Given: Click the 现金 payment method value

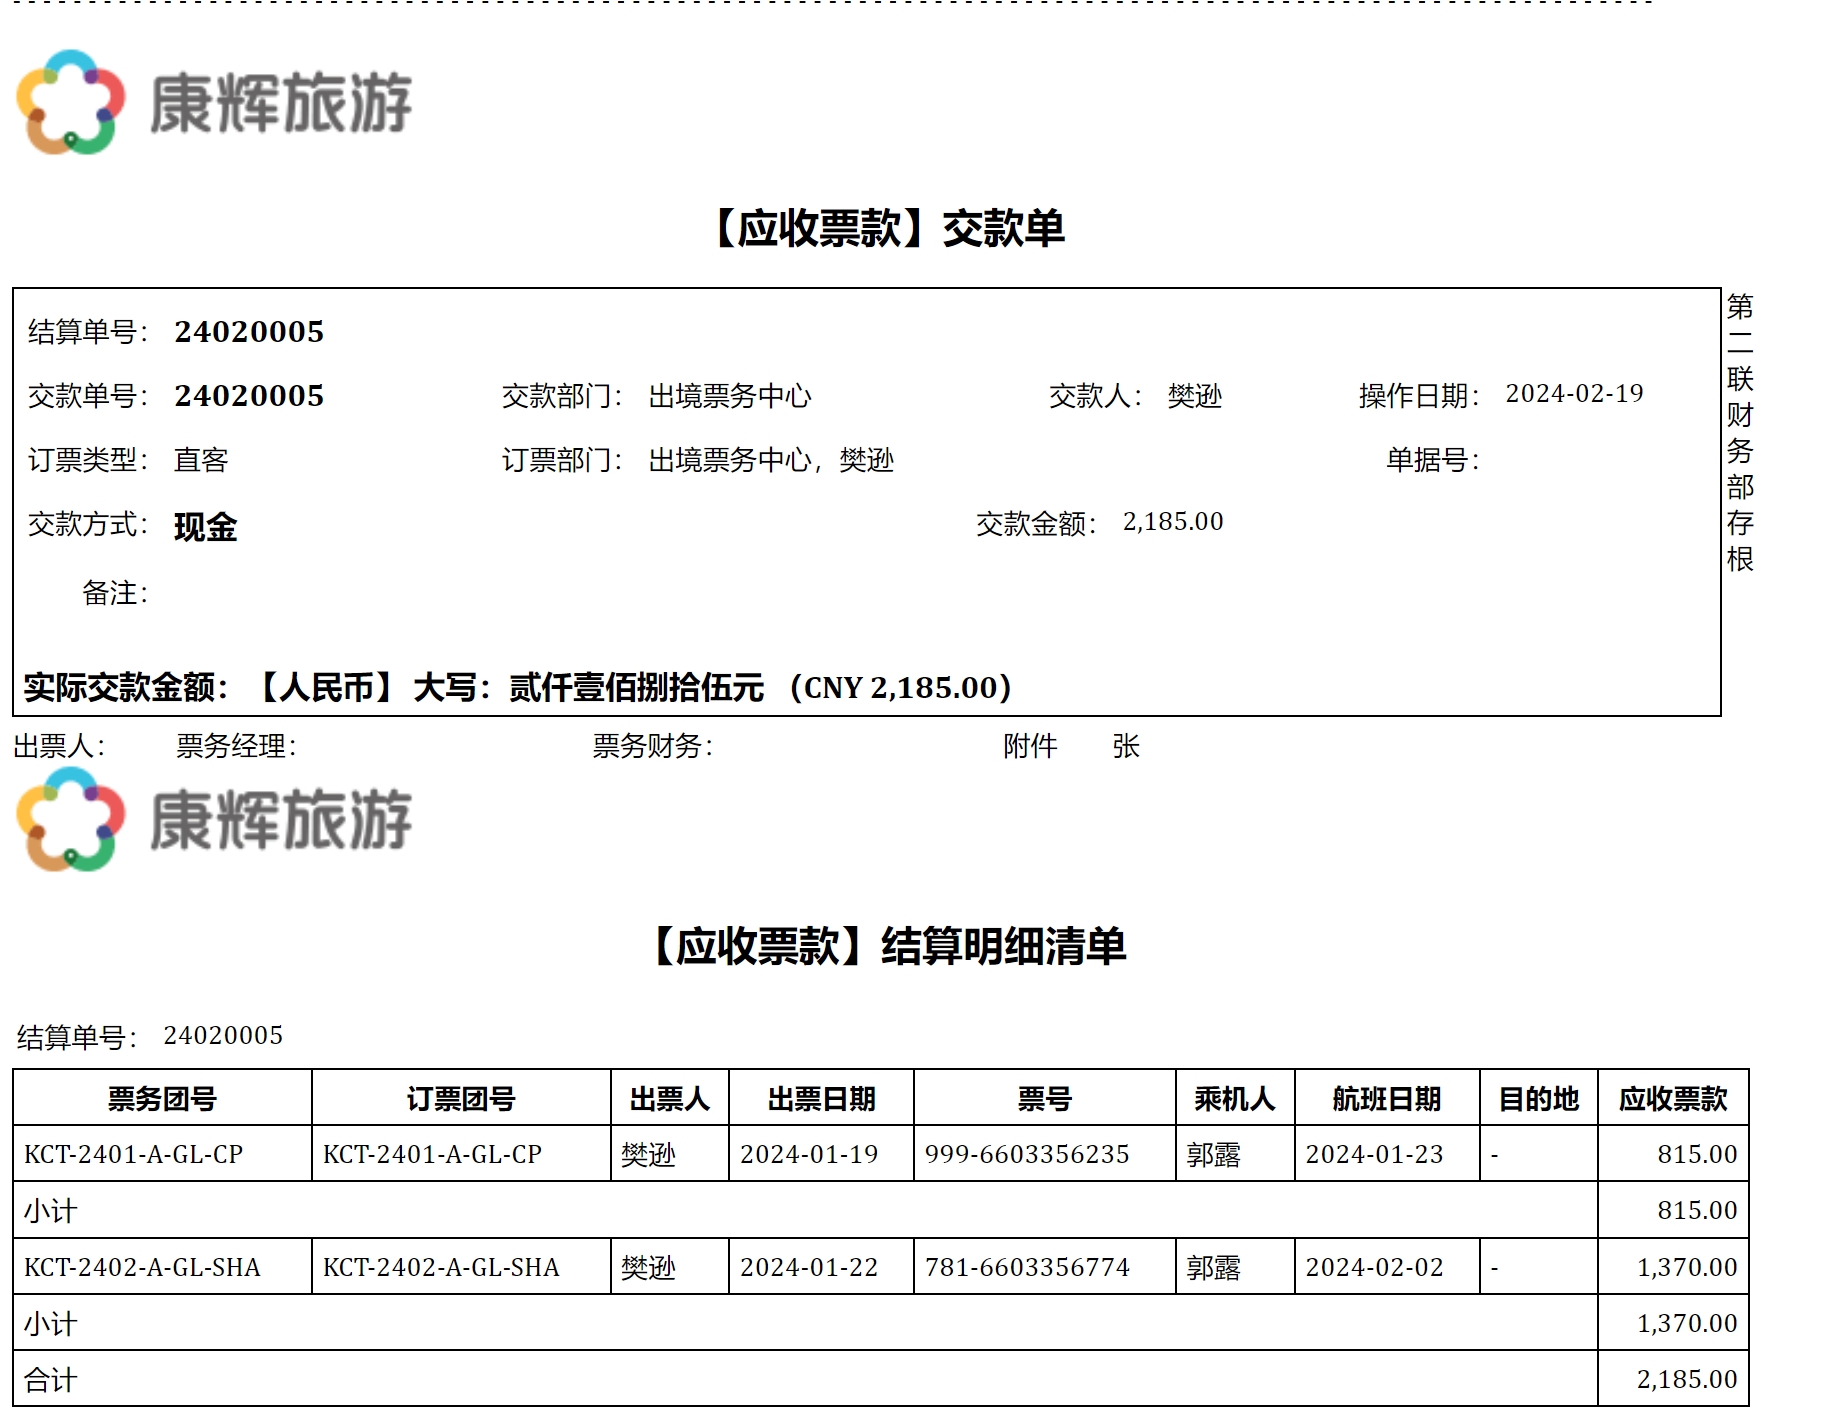Looking at the screenshot, I should tap(205, 526).
